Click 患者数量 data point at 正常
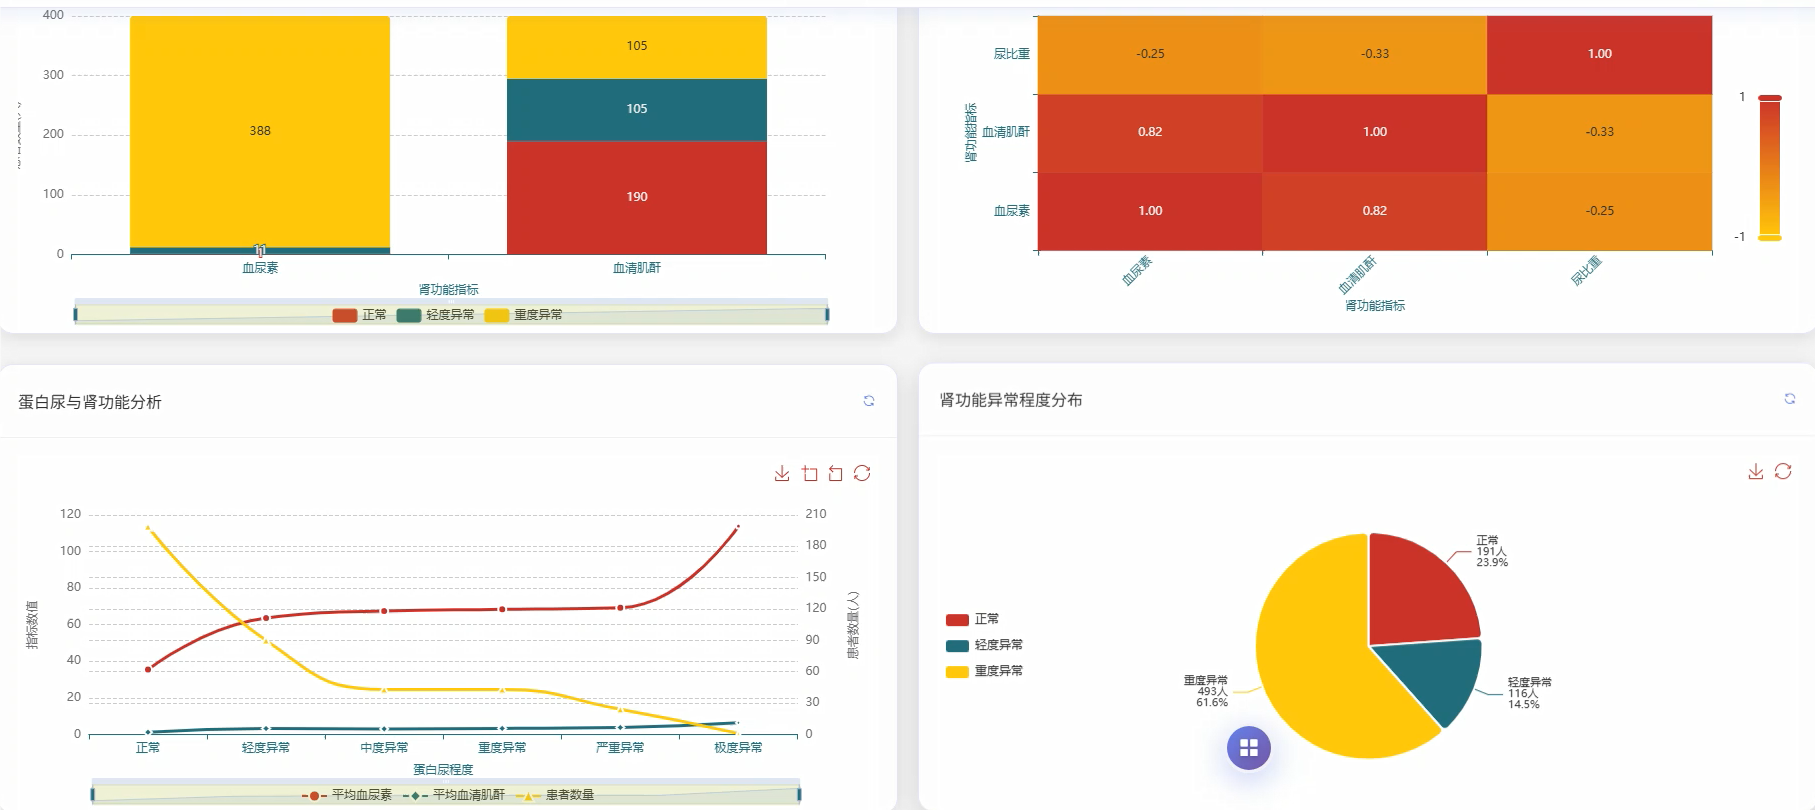Screen dimensions: 1815x810 point(148,528)
